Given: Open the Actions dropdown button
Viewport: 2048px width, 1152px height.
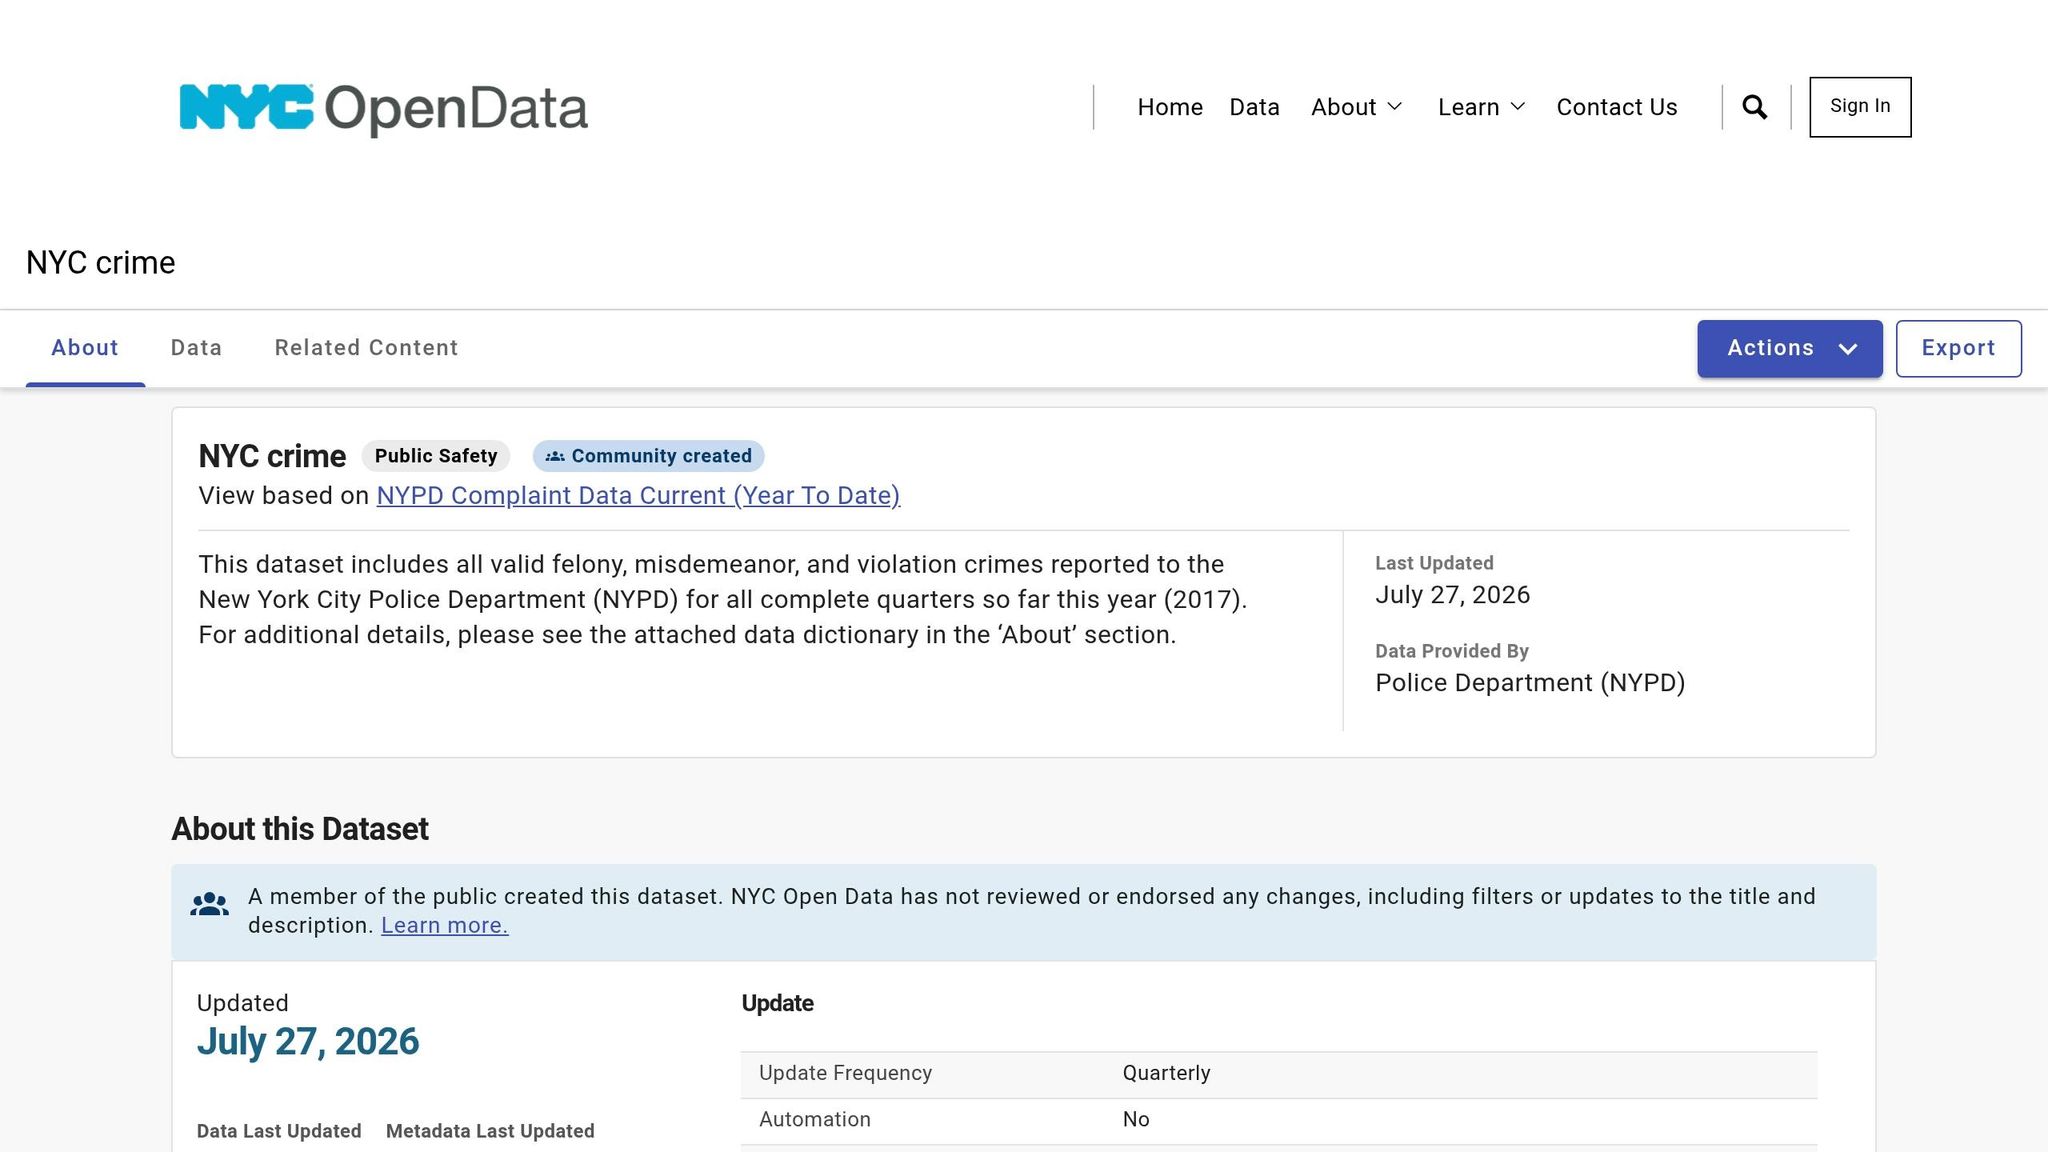Looking at the screenshot, I should pyautogui.click(x=1790, y=348).
